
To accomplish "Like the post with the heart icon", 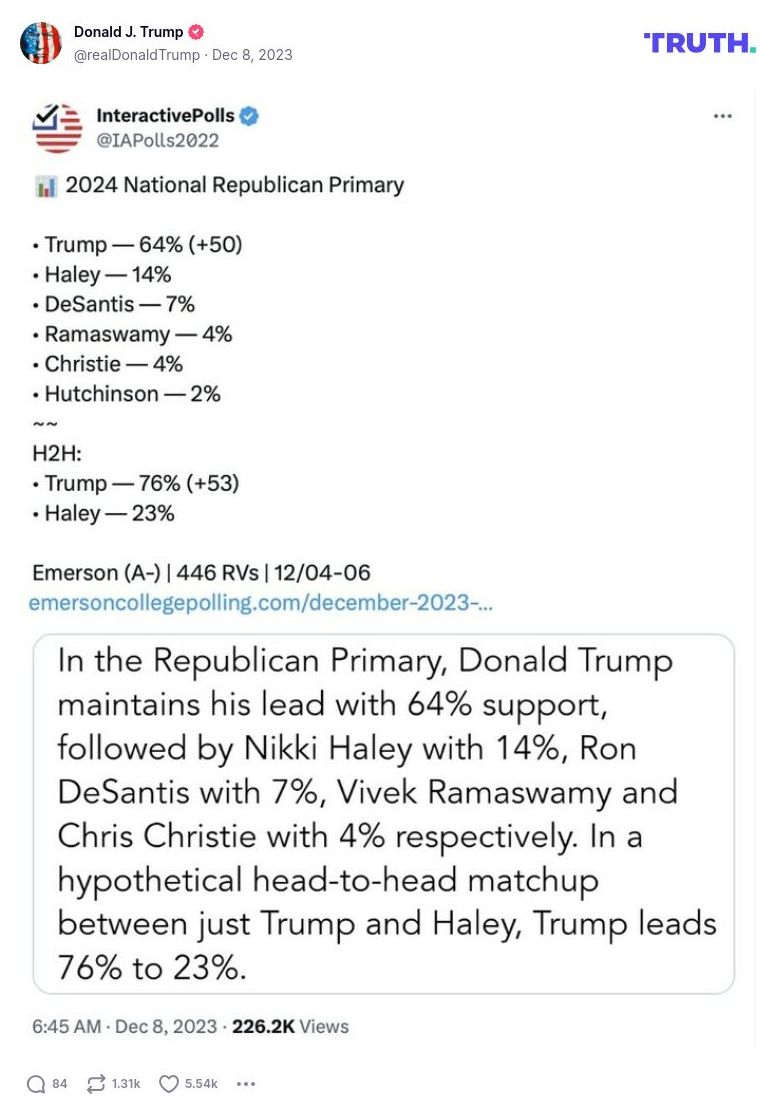I will point(169,1084).
